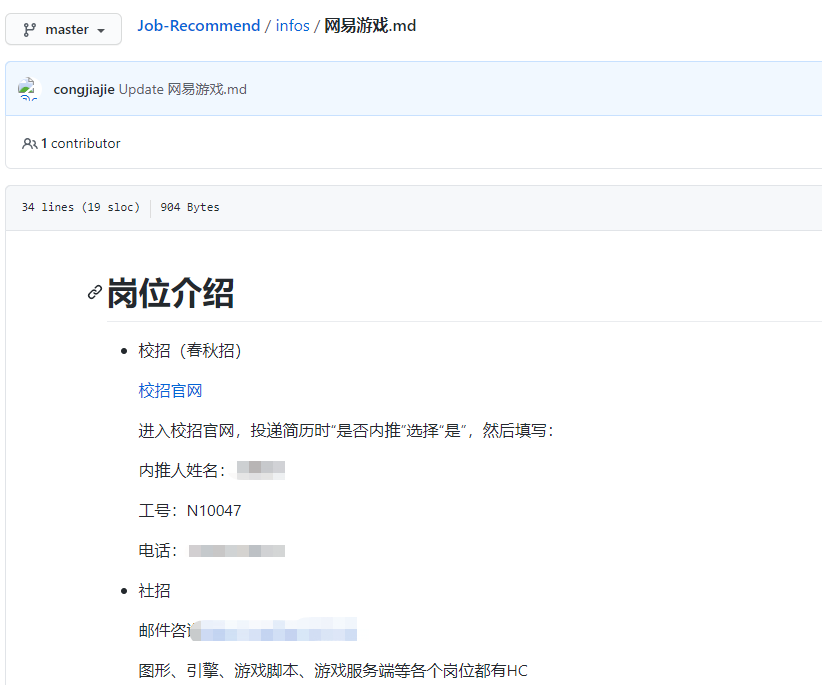Viewport: 822px width, 685px height.
Task: Open the master branch dropdown
Action: pyautogui.click(x=63, y=29)
